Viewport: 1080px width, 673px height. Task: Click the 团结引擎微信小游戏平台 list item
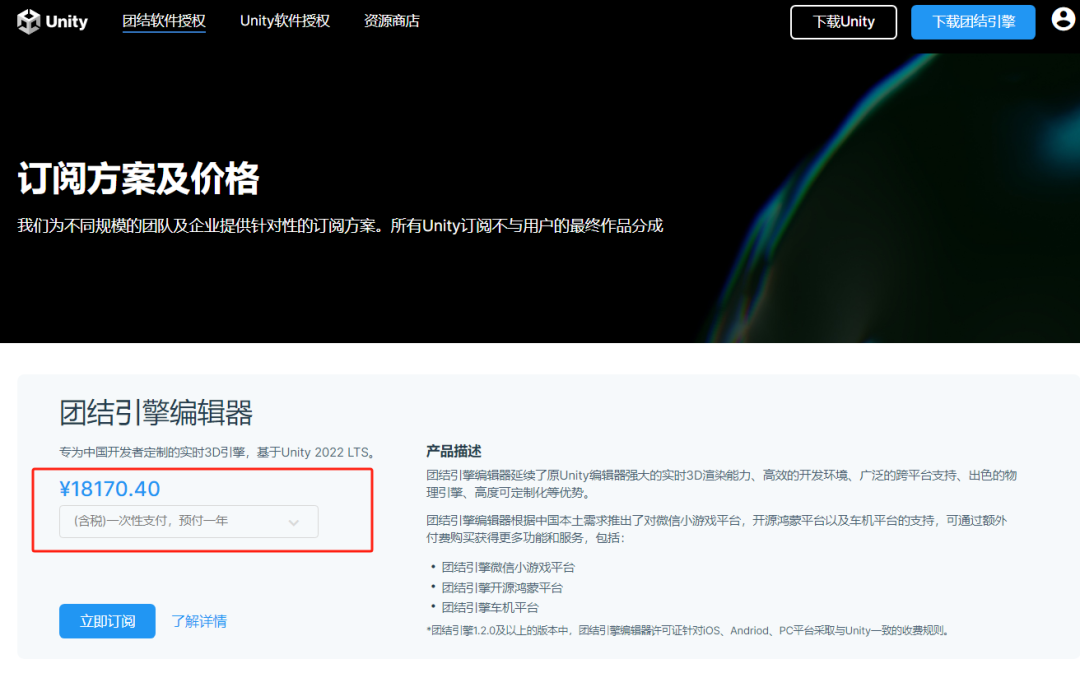point(508,567)
